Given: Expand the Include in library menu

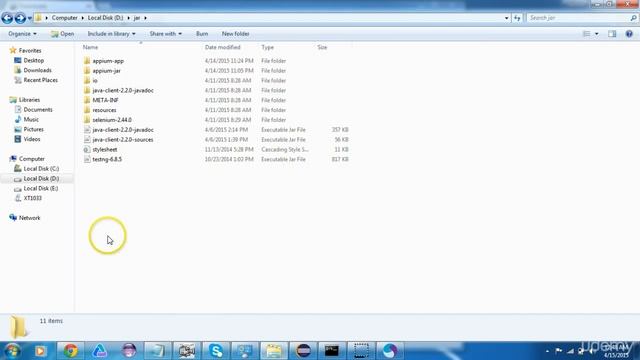Looking at the screenshot, I should click(x=111, y=34).
